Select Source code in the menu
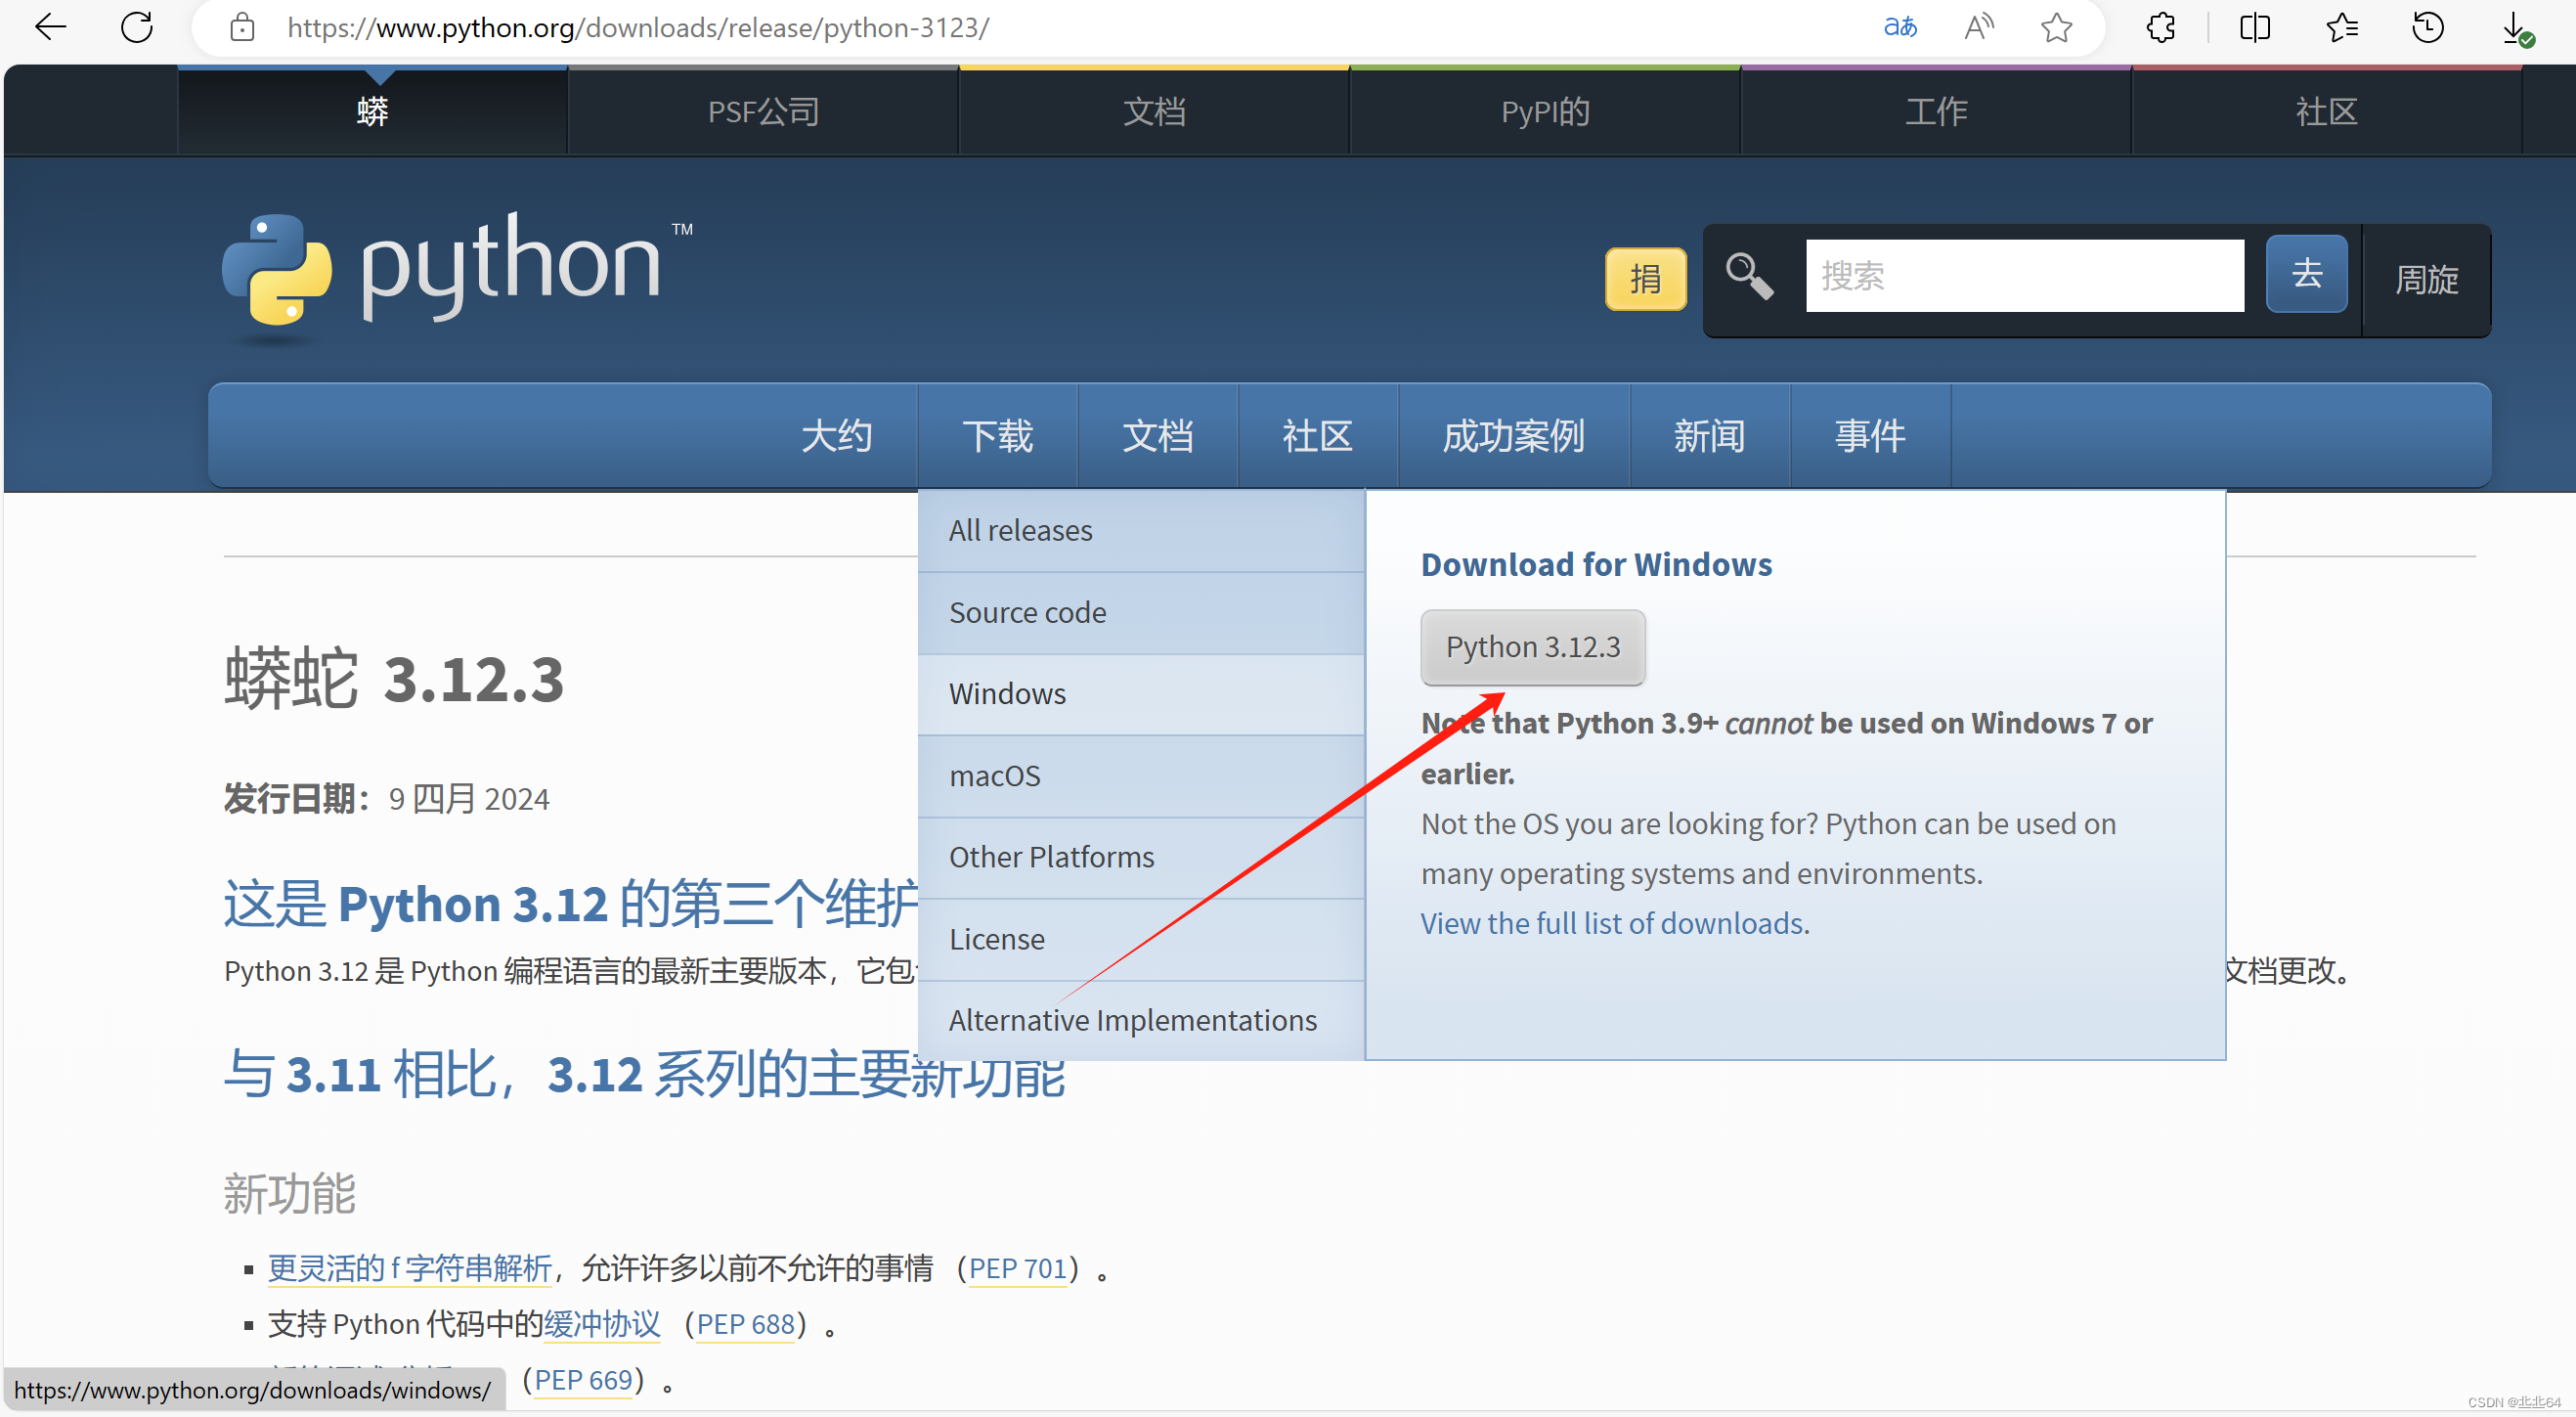Screen dimensions: 2576x1417 1027,611
